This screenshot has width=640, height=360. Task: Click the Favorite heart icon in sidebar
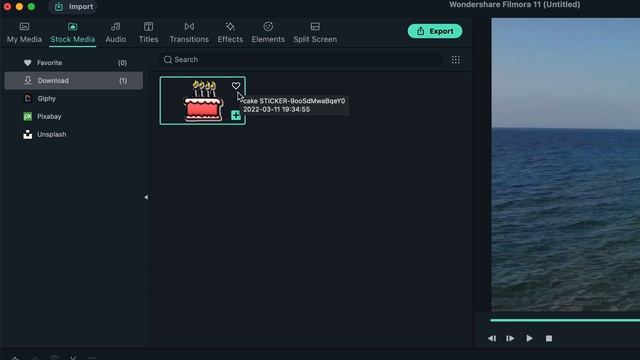(27, 63)
